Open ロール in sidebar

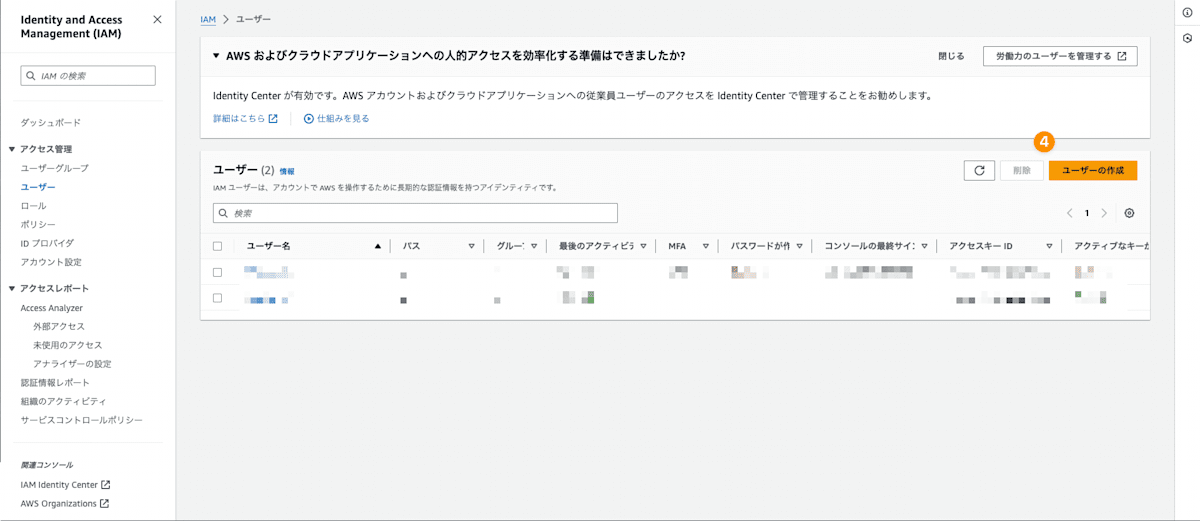[33, 205]
